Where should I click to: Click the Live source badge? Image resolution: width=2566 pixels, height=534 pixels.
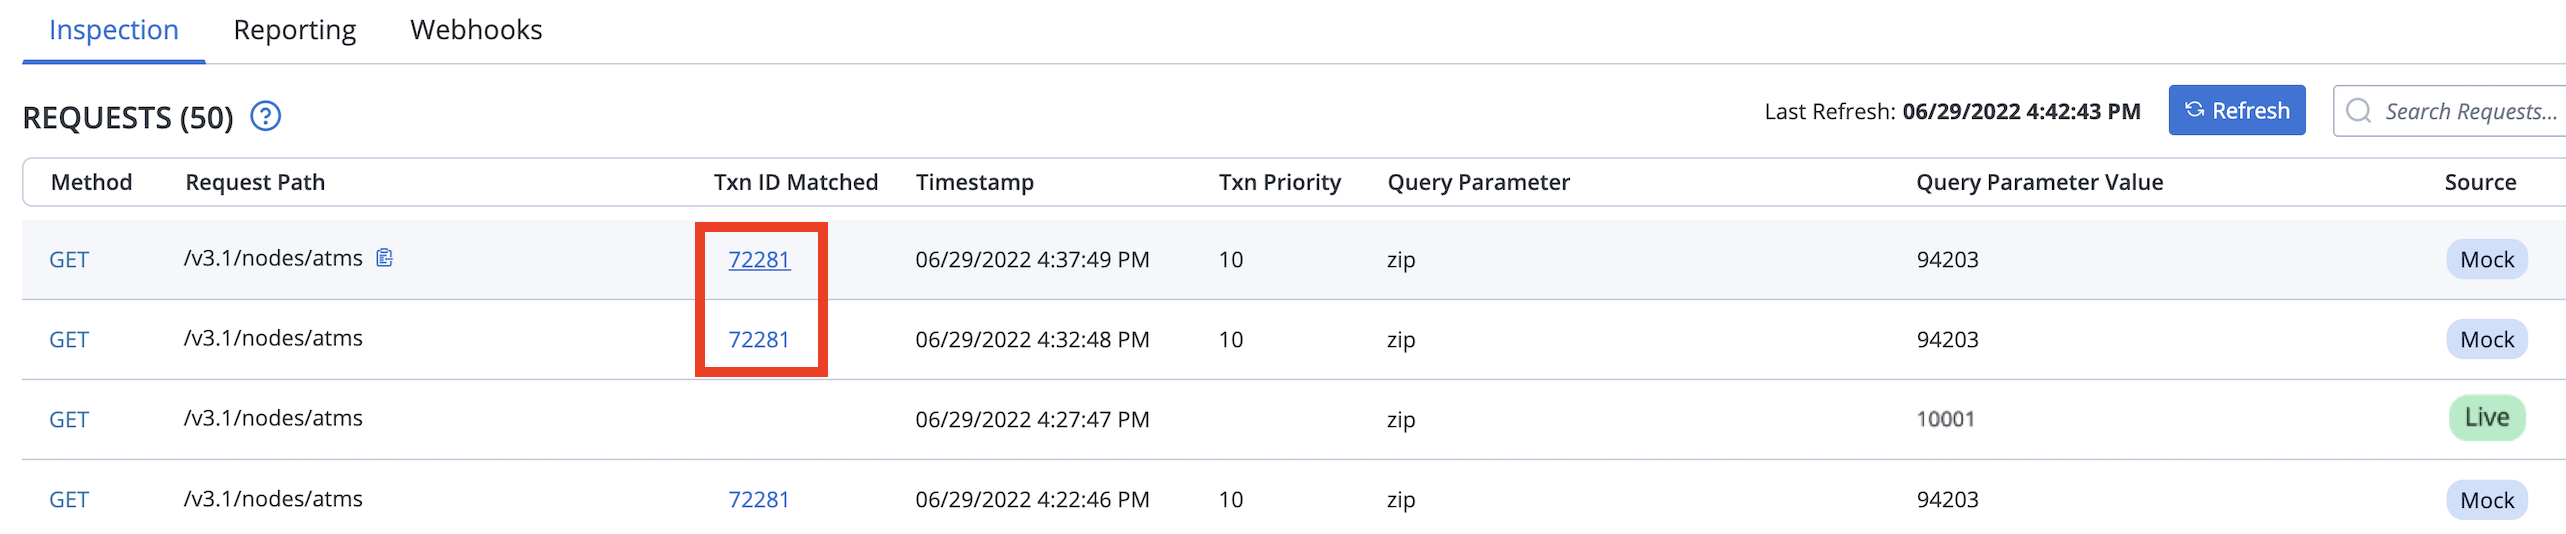tap(2486, 418)
